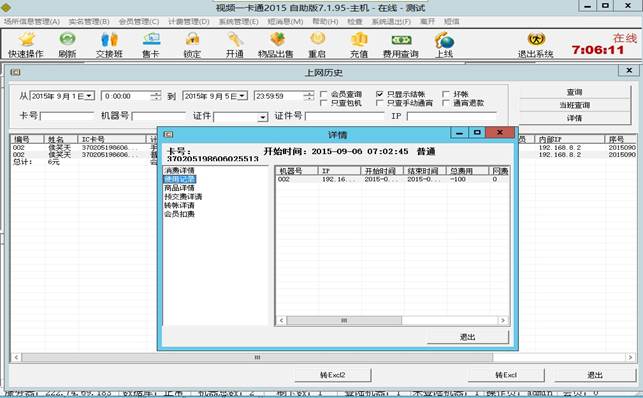Click the 详情 dialog horizontal scrollbar thumb
This screenshot has height=398, width=643.
tap(344, 321)
